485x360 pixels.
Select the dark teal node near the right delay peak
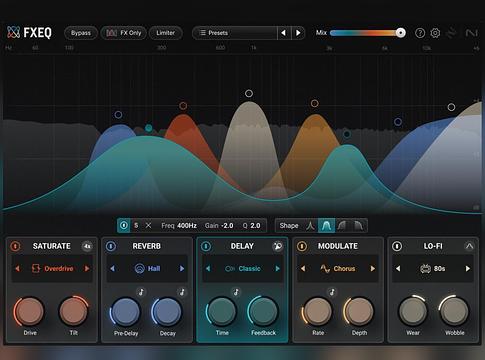click(x=347, y=134)
